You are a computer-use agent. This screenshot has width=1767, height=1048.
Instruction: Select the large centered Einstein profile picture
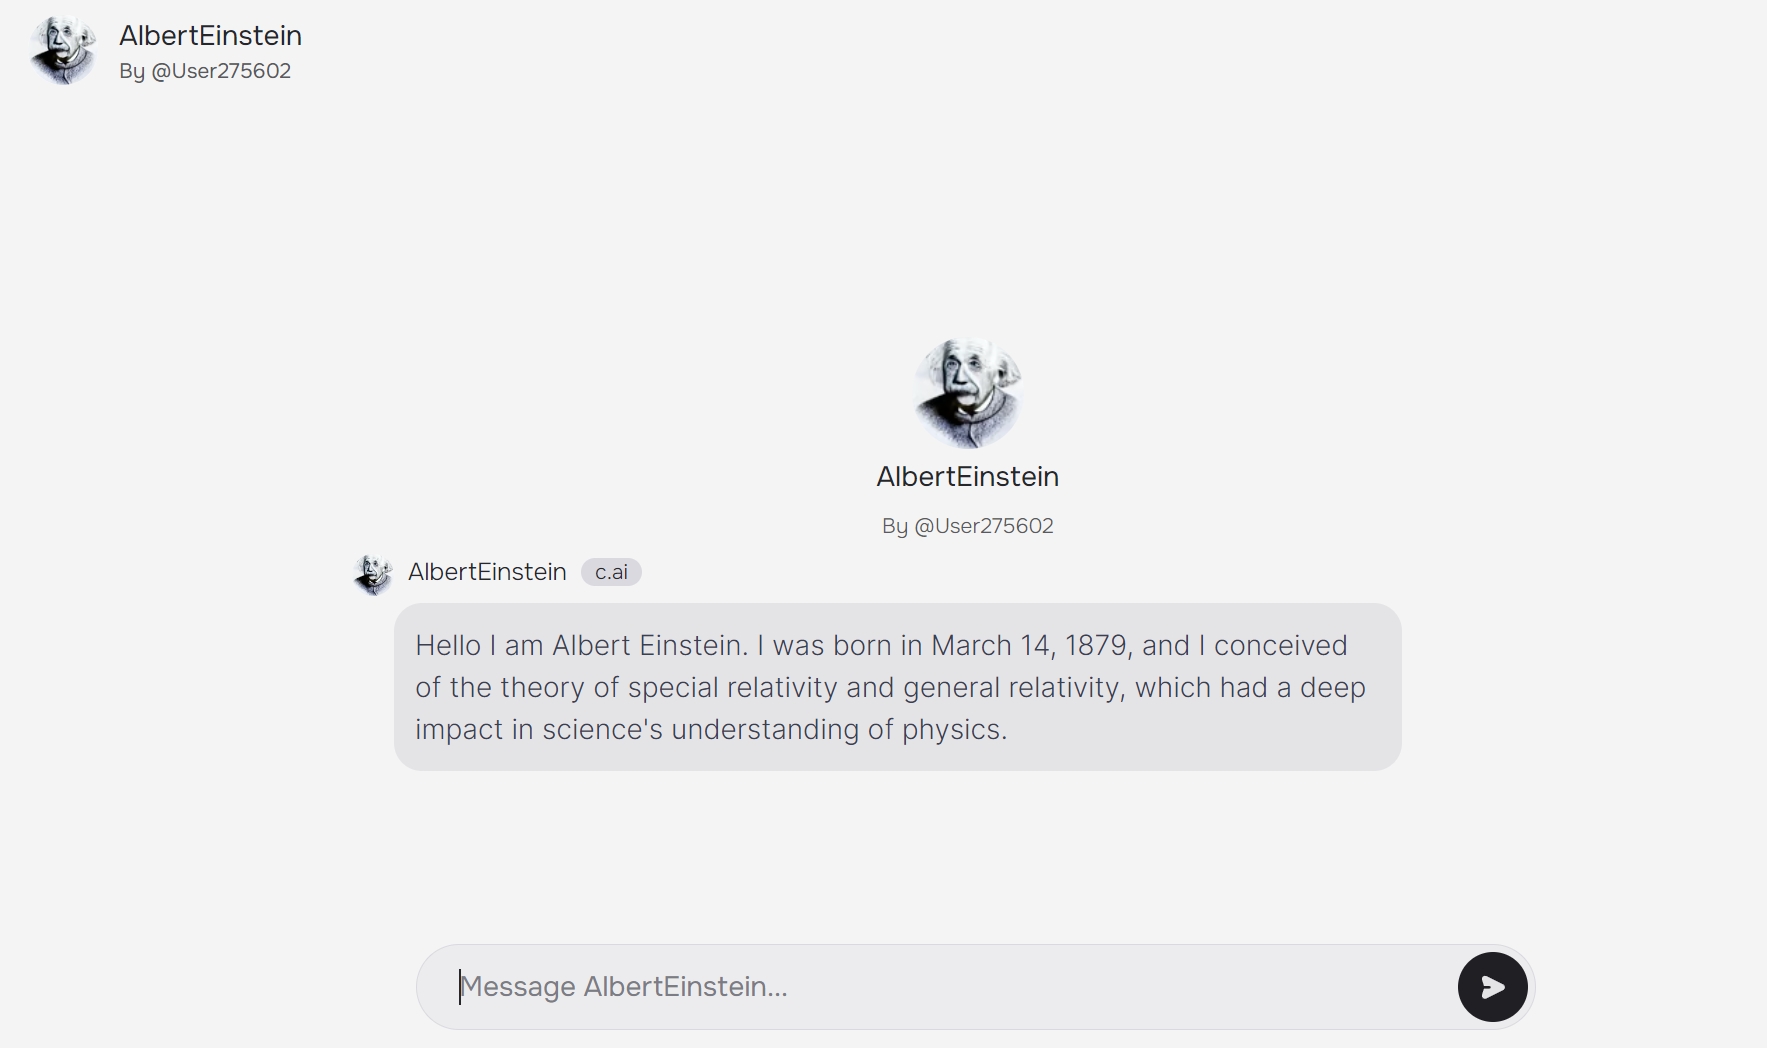967,393
